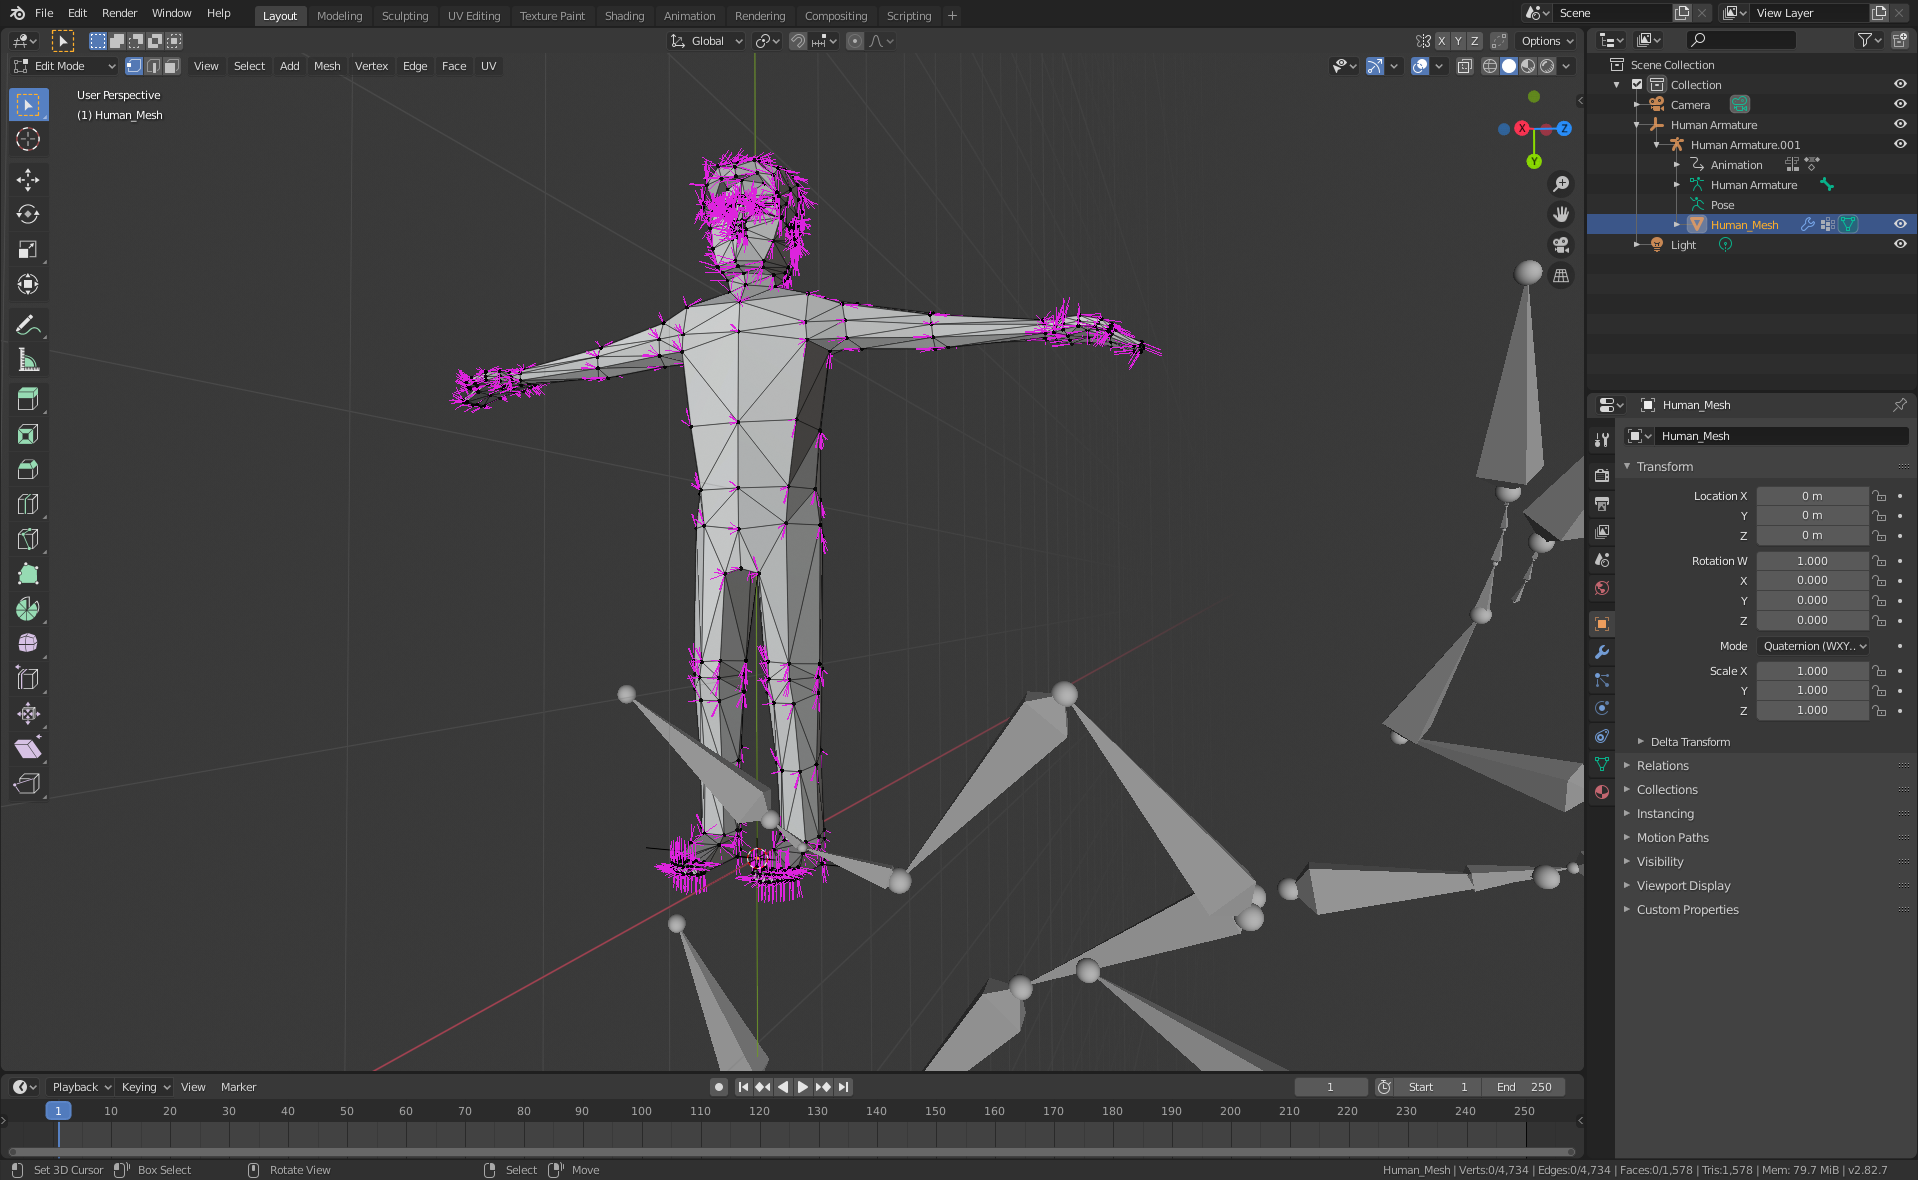Unlock the Scale X lock icon
Screen dimensions: 1918x1180
tap(1880, 671)
